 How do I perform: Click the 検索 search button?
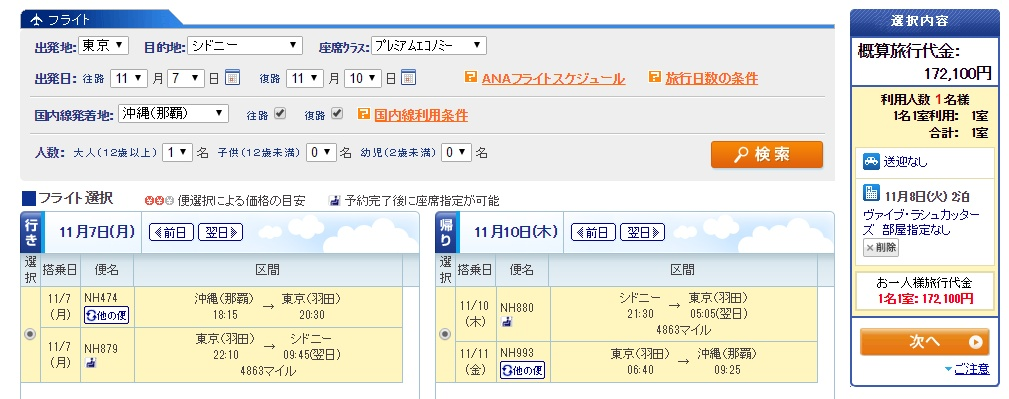pyautogui.click(x=766, y=154)
